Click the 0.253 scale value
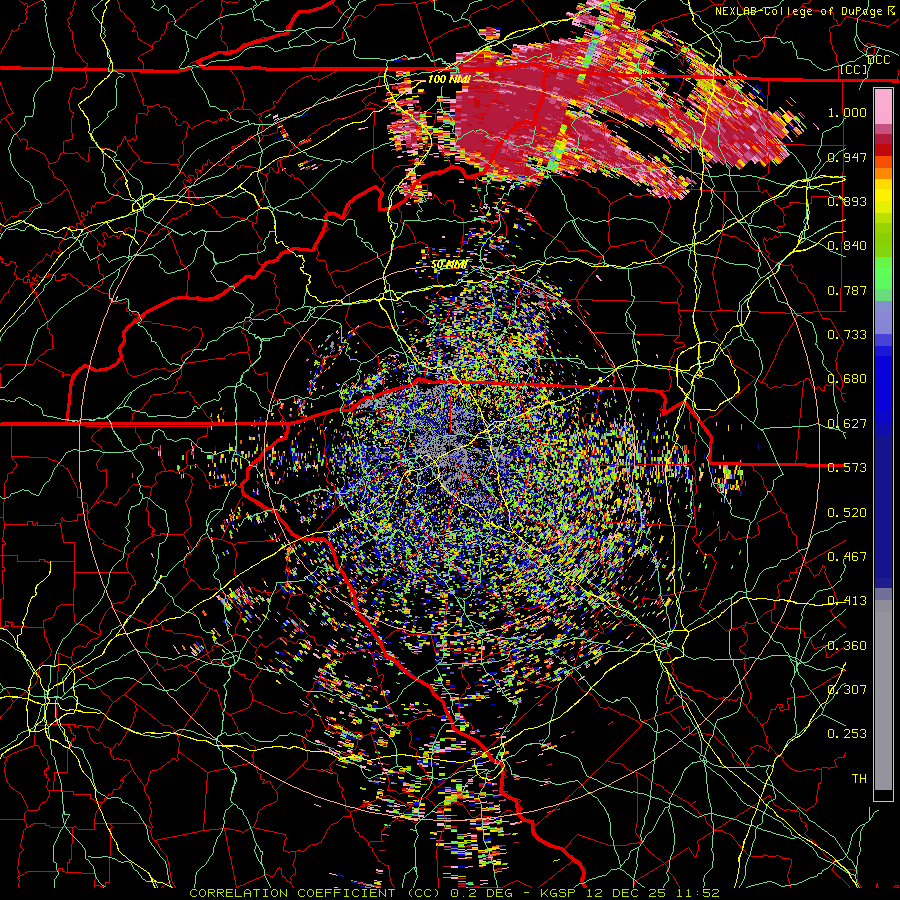 pos(847,734)
